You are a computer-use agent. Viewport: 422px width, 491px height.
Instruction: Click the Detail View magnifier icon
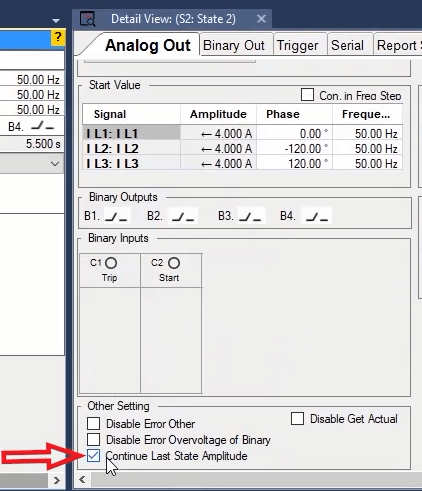click(88, 19)
